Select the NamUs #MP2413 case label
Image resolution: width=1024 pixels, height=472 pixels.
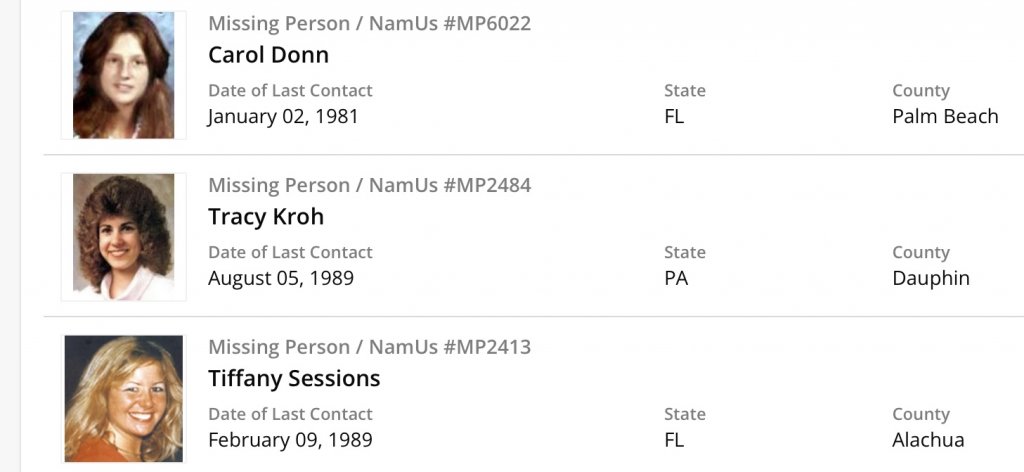pyautogui.click(x=369, y=347)
